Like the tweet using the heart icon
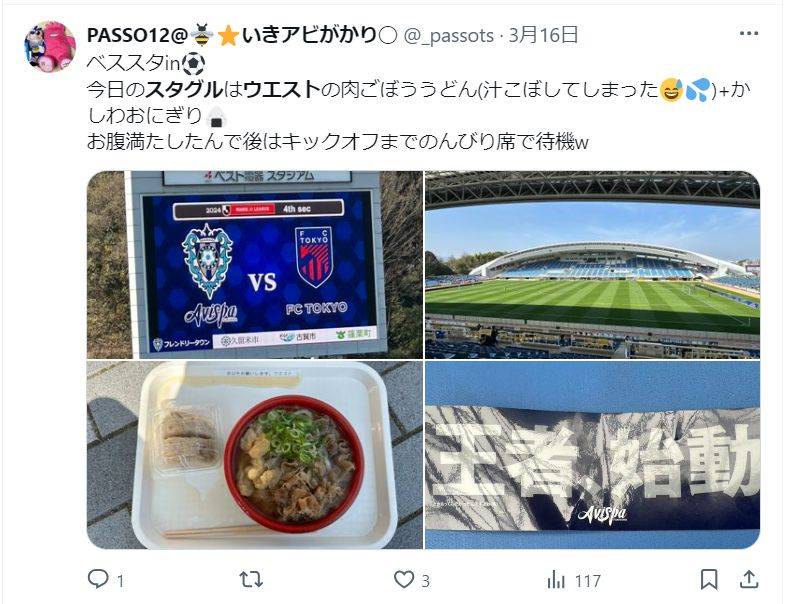Viewport: 785px width, 604px height. pos(404,579)
